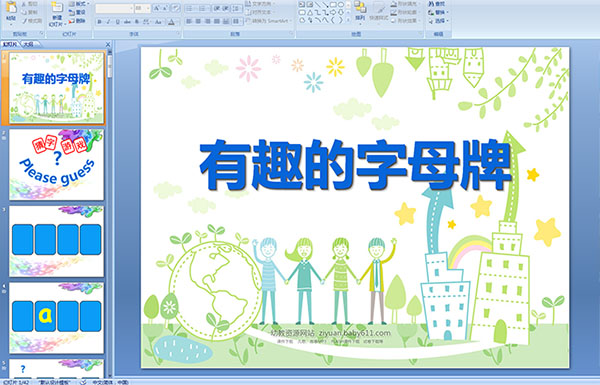The width and height of the screenshot is (600, 385).
Task: Click the New Slide icon
Action: (57, 8)
